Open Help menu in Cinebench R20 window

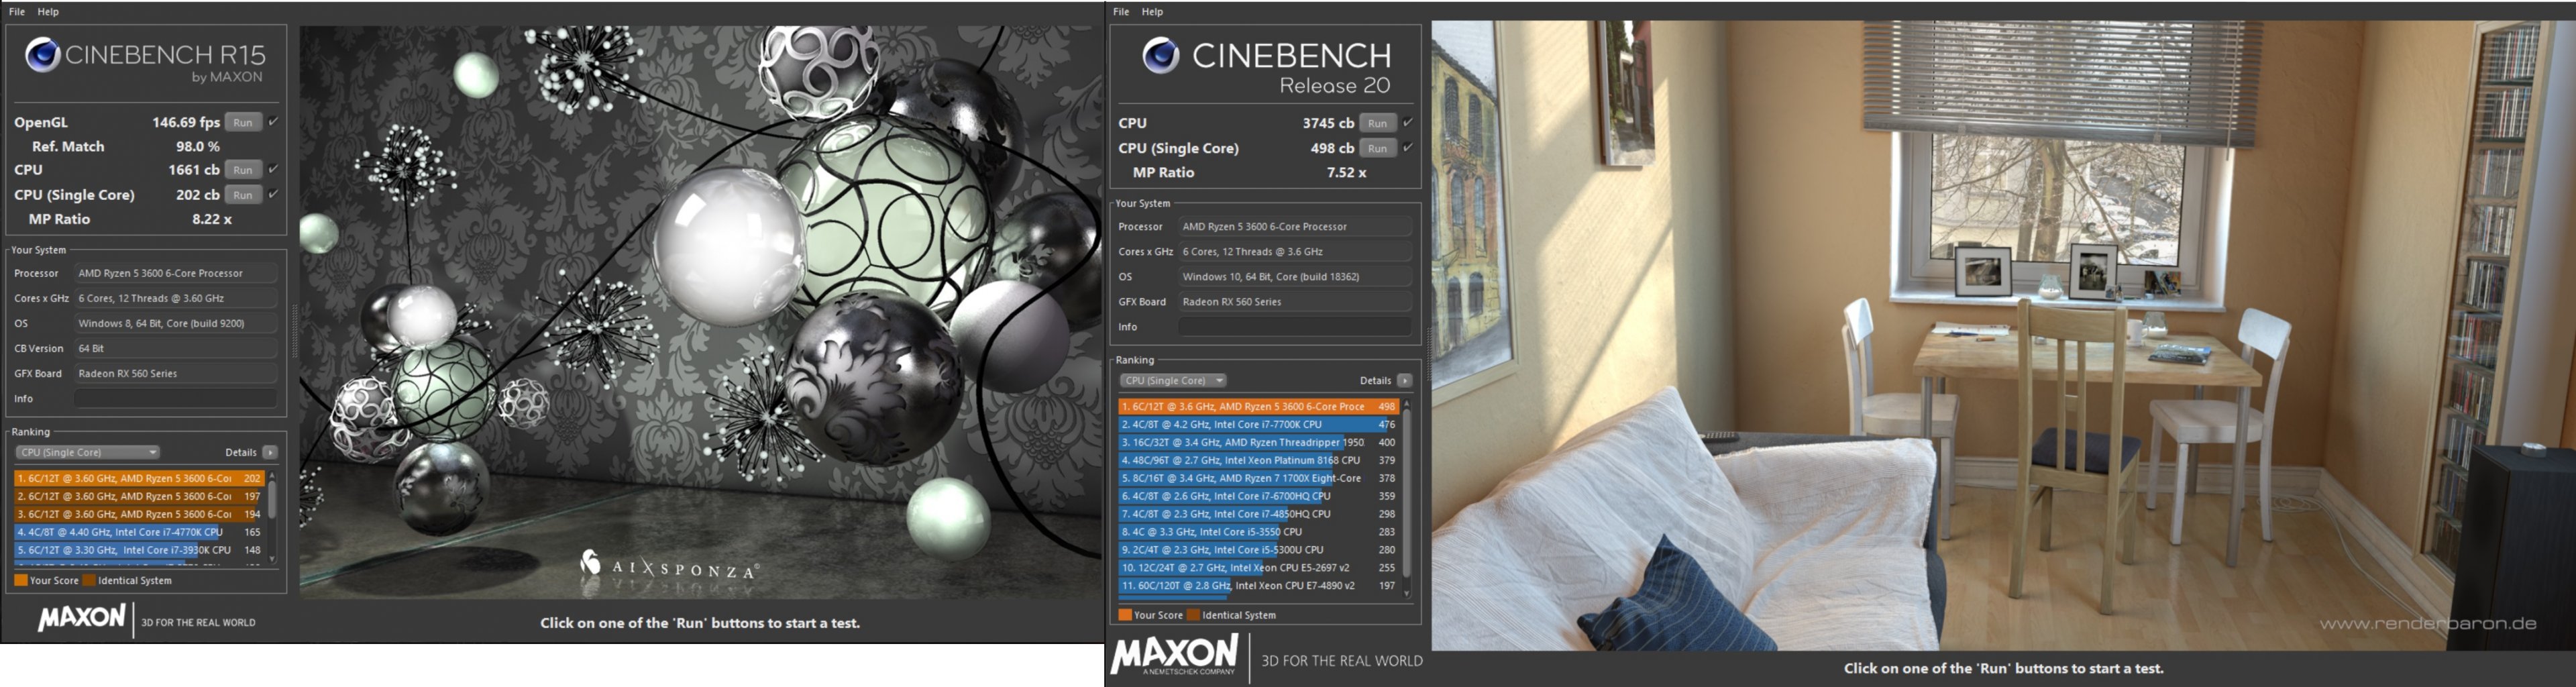(x=1152, y=12)
